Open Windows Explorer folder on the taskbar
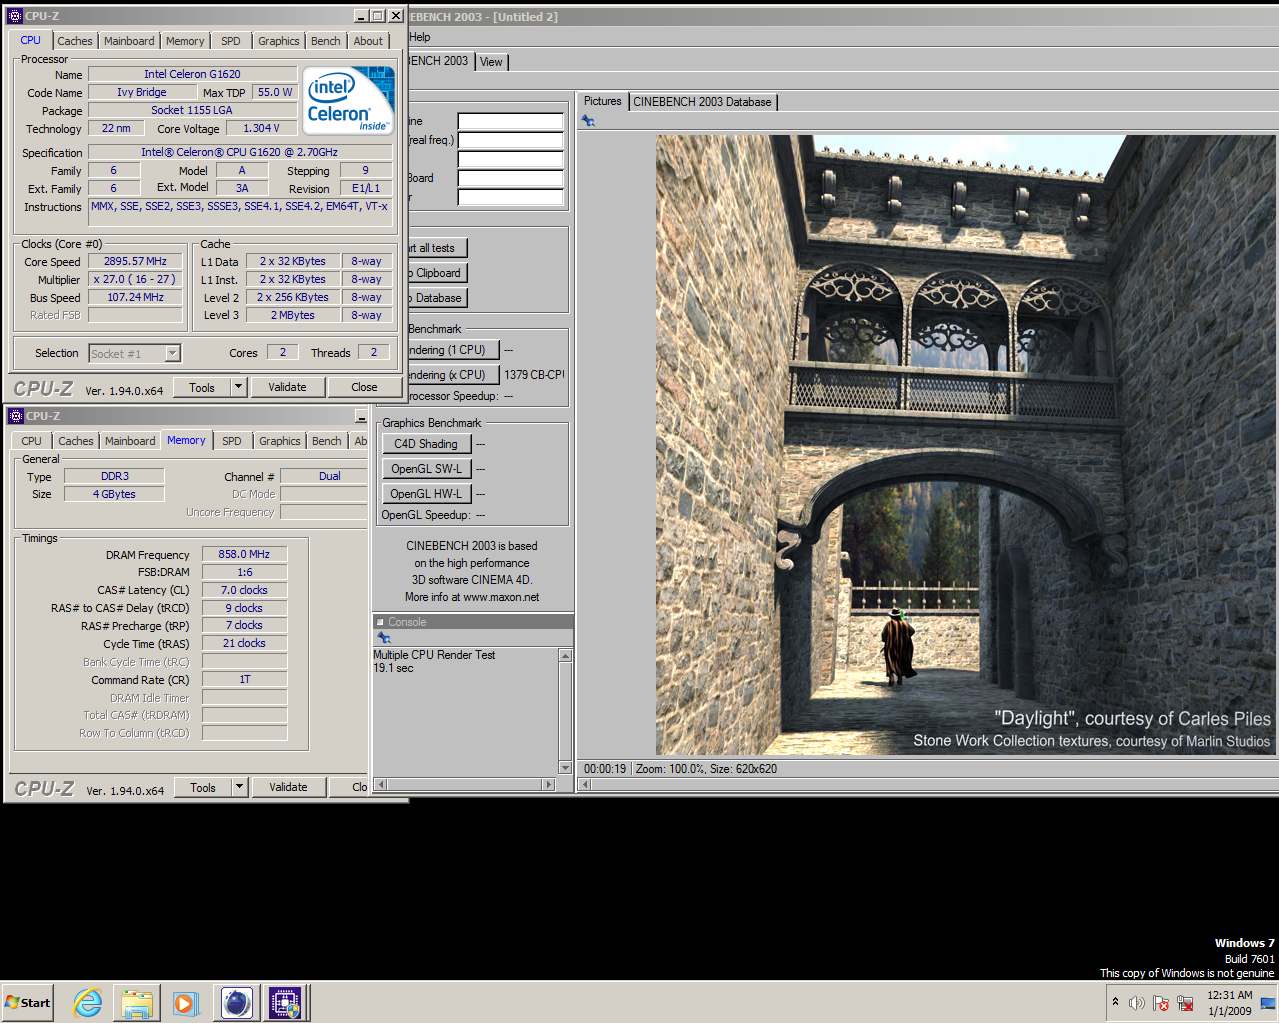The image size is (1279, 1023). point(137,1002)
